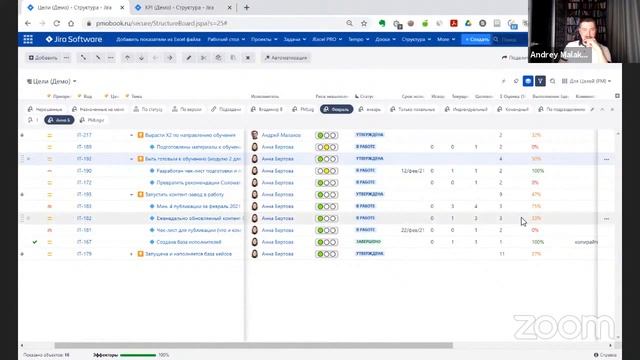
Task: Open the Задачи dropdown menu
Action: point(295,39)
